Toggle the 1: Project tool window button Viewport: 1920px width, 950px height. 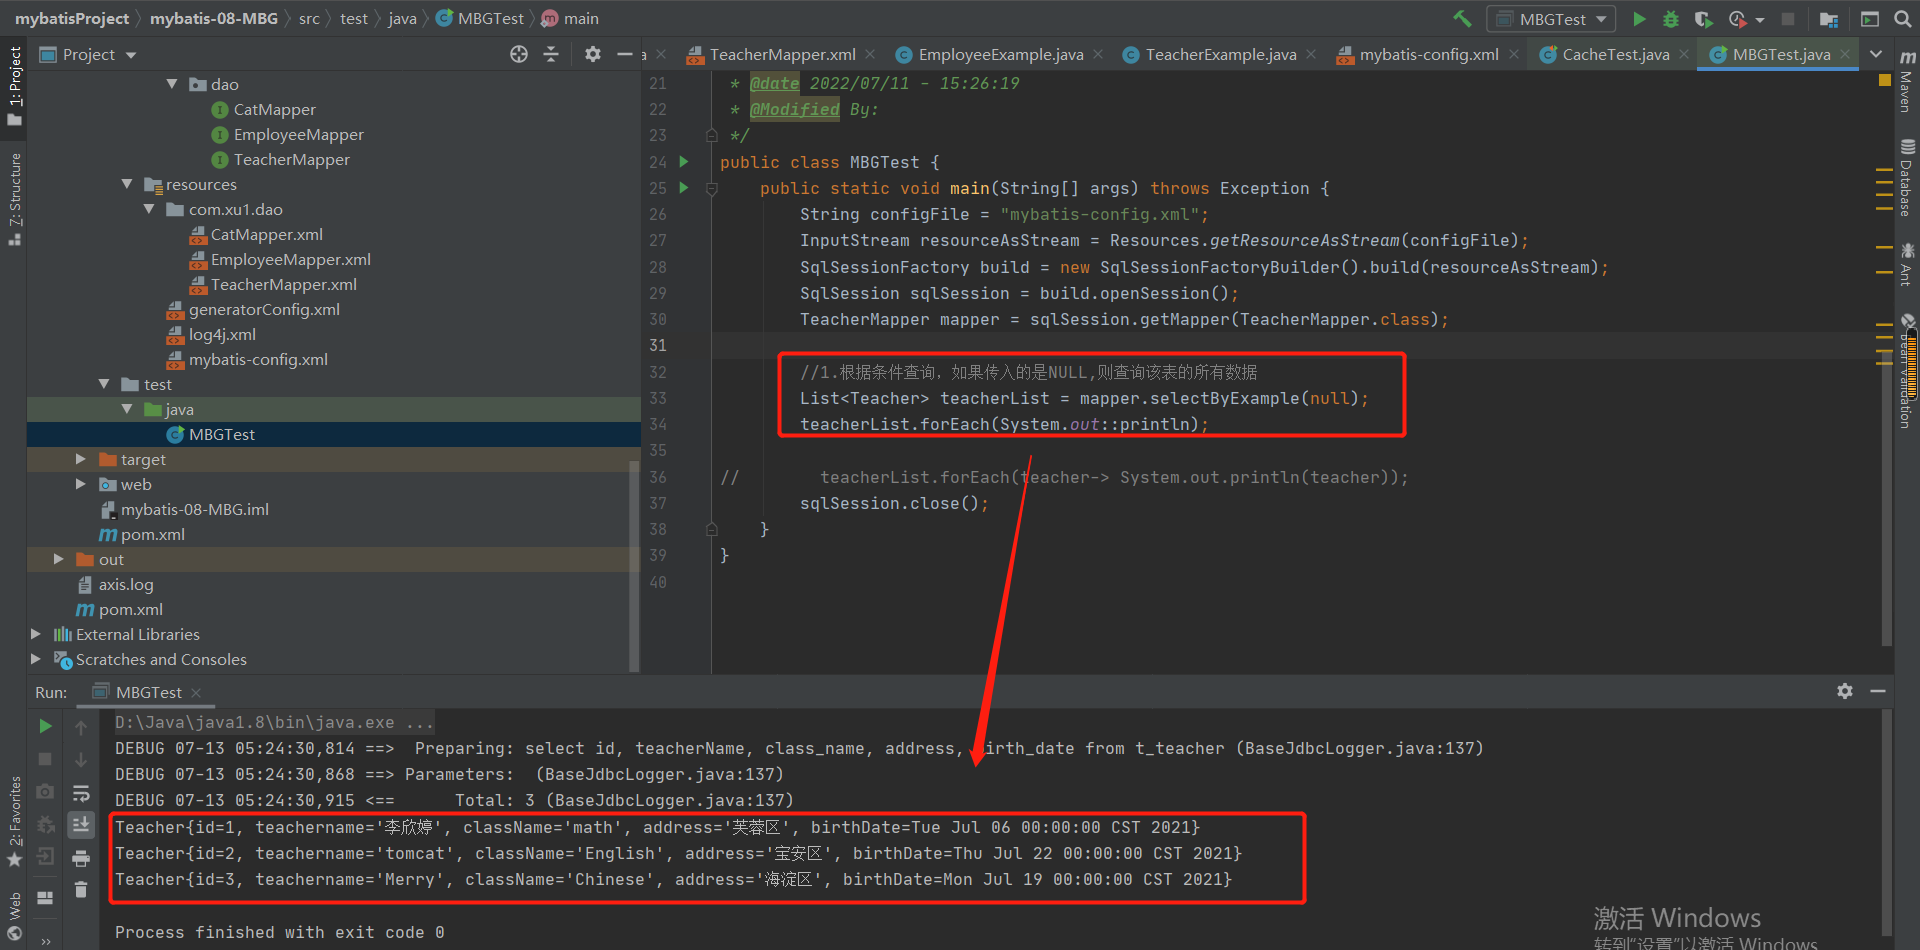(14, 86)
